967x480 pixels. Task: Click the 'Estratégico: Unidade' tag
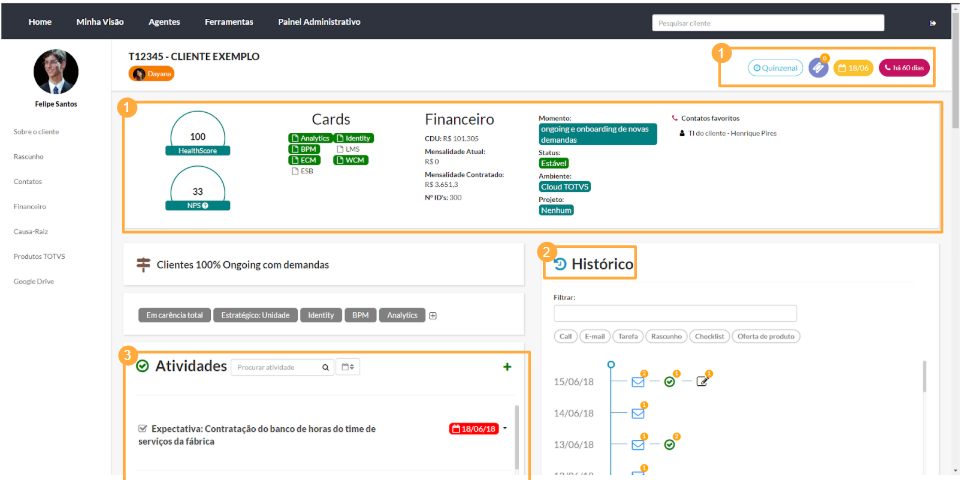click(x=255, y=315)
